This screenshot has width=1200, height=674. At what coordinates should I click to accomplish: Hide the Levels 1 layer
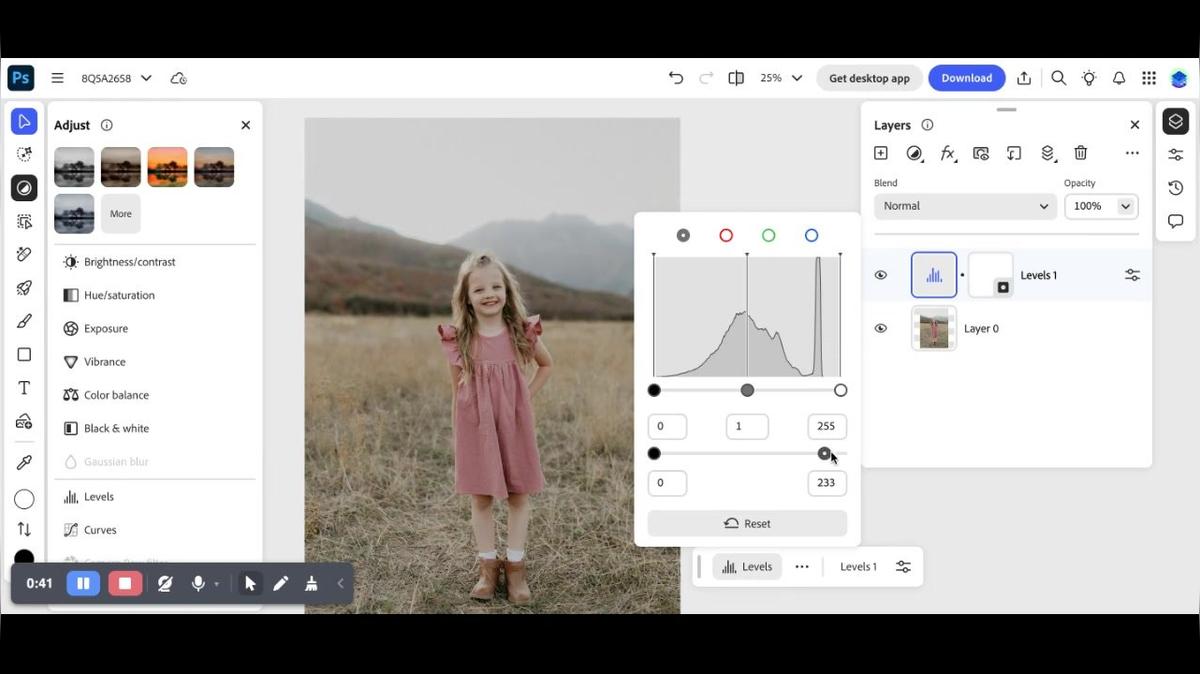point(880,275)
